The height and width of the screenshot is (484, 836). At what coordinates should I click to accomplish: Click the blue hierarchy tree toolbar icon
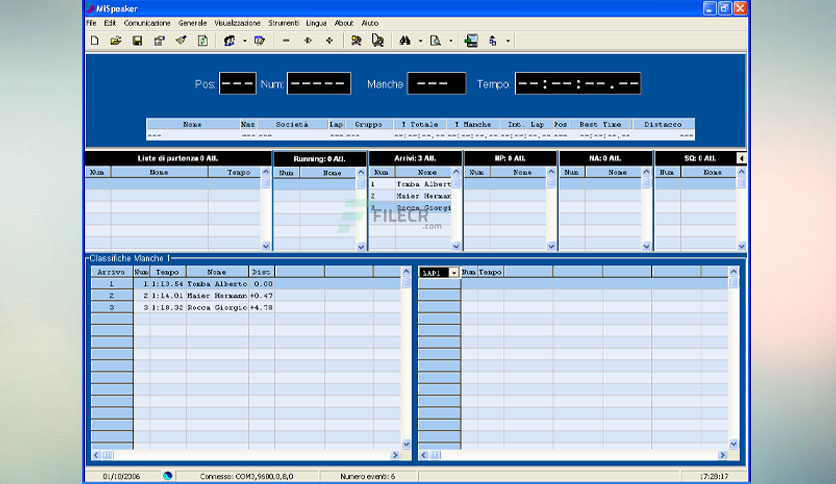(493, 41)
